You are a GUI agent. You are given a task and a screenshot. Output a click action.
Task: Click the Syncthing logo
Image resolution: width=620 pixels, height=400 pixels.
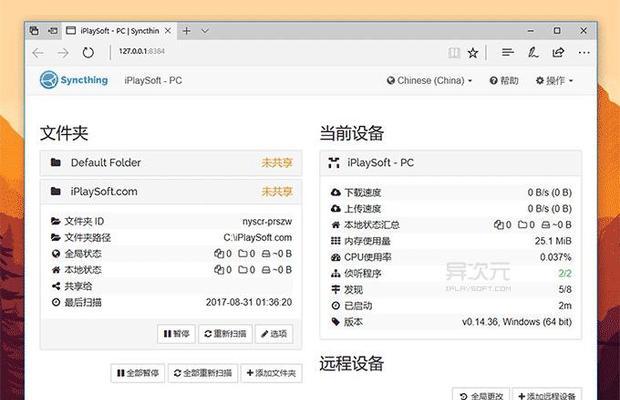point(74,80)
